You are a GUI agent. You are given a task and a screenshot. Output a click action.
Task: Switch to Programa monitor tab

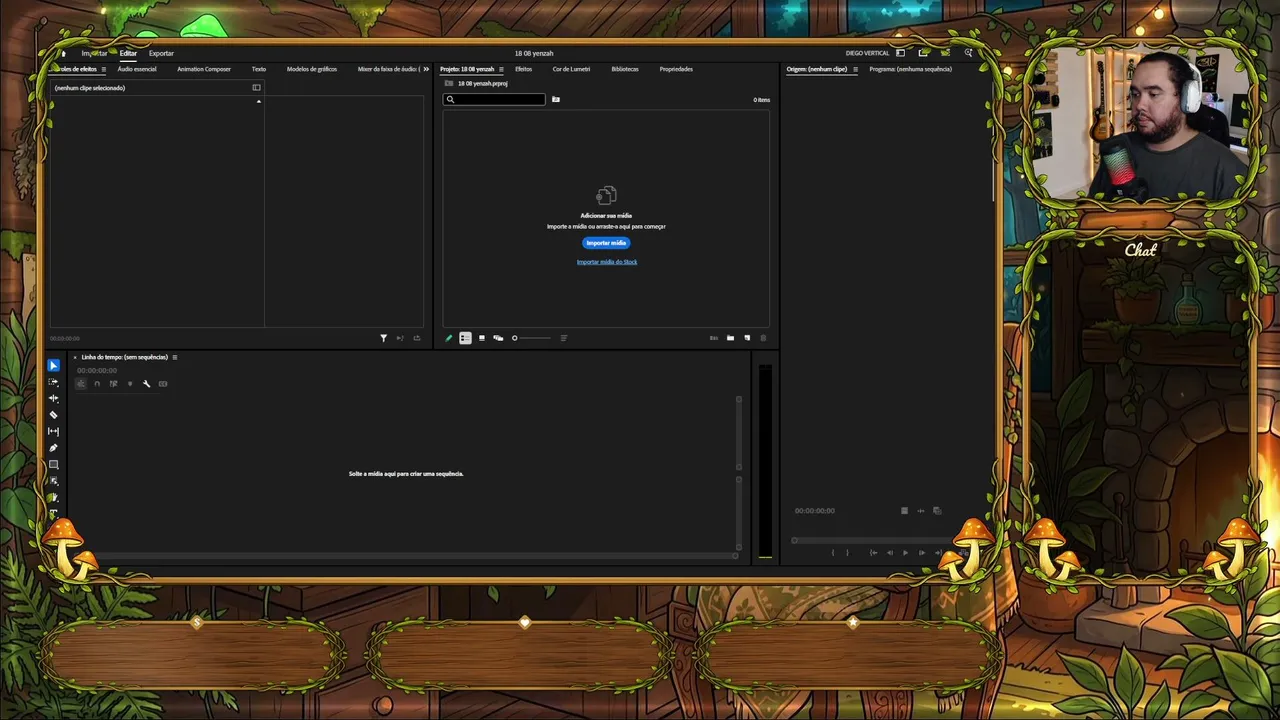coord(910,69)
